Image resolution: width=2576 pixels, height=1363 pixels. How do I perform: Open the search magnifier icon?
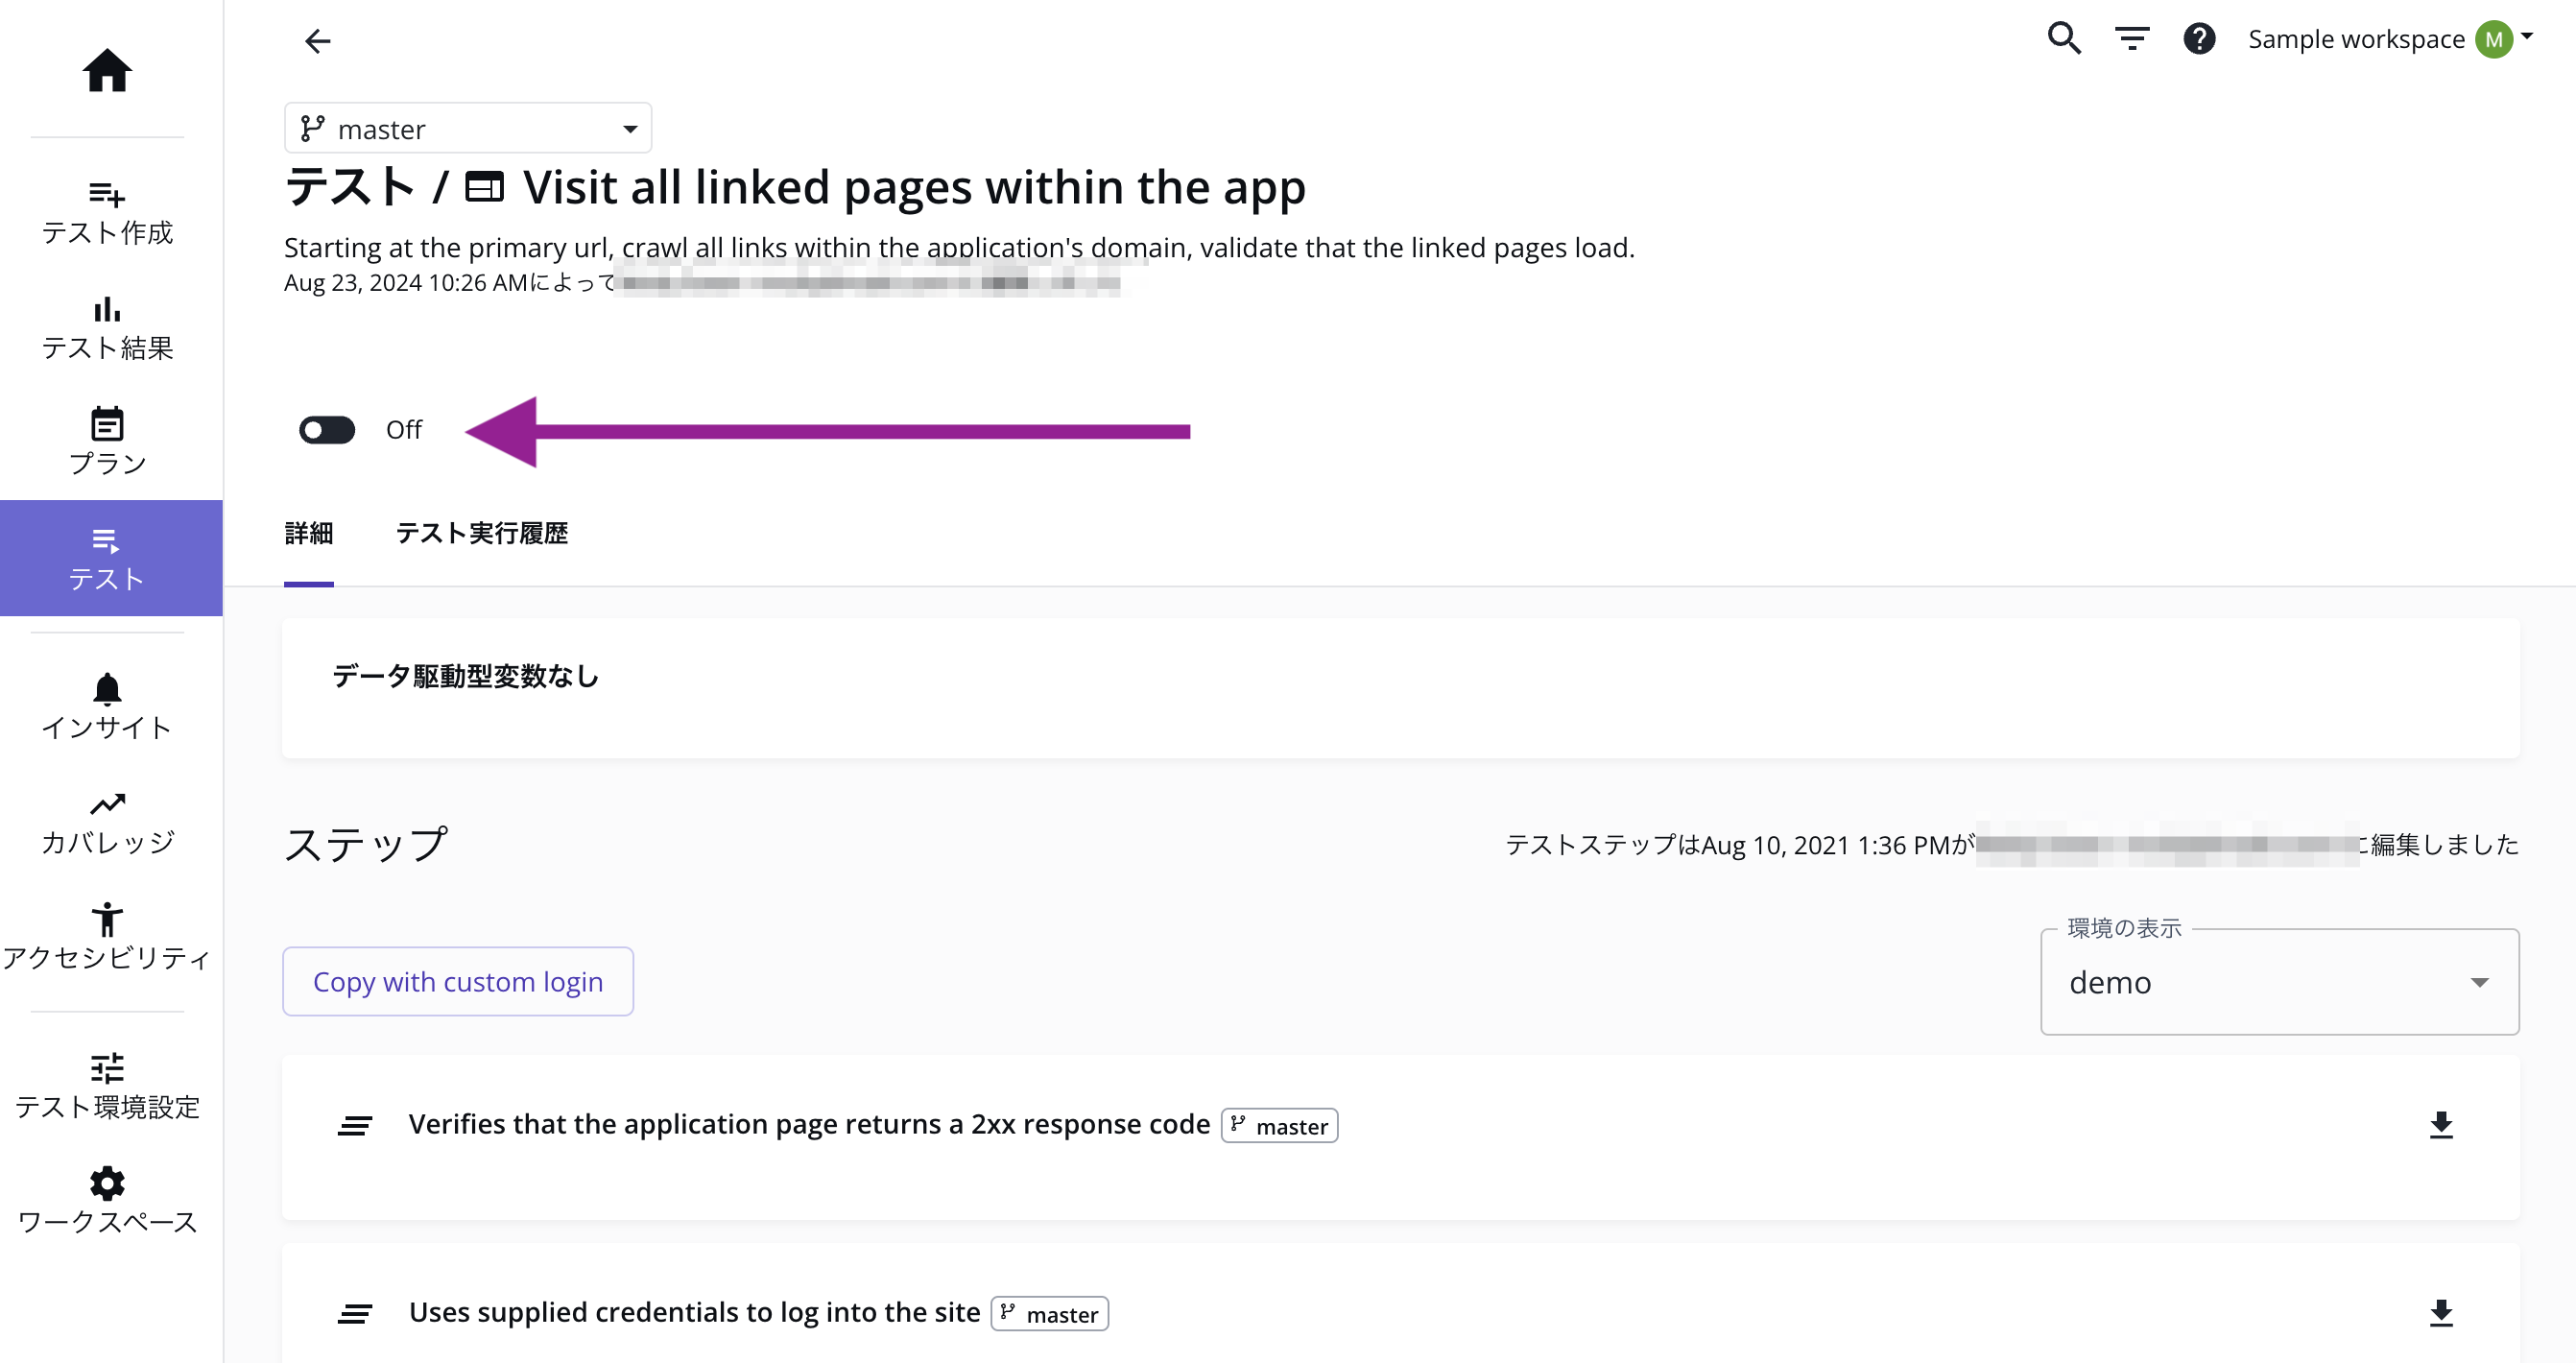2063,39
